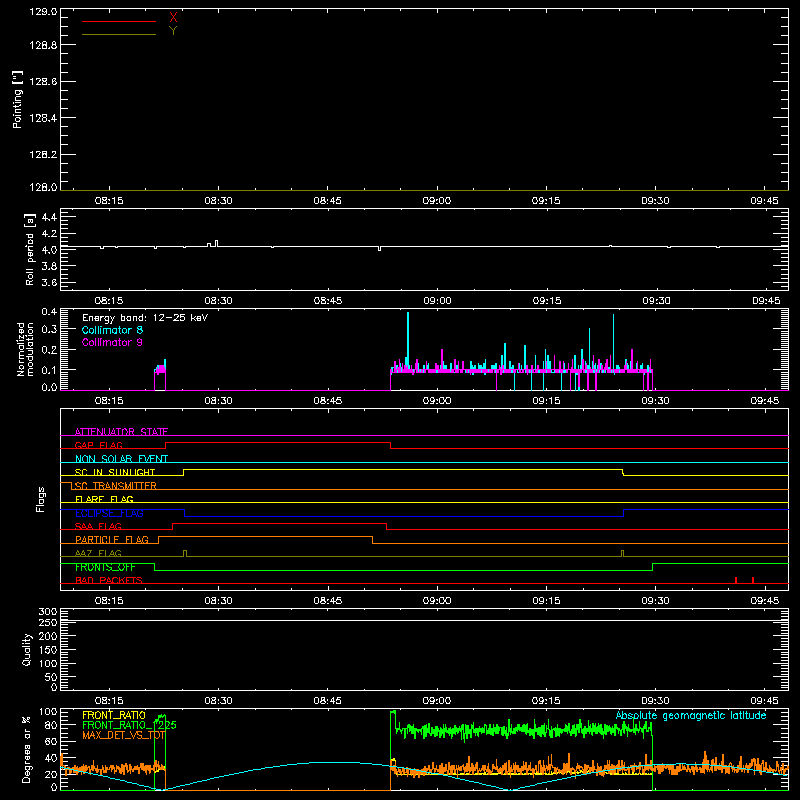800x800 pixels.
Task: Click 09:45 under the Pointing plot
Action: pos(764,201)
